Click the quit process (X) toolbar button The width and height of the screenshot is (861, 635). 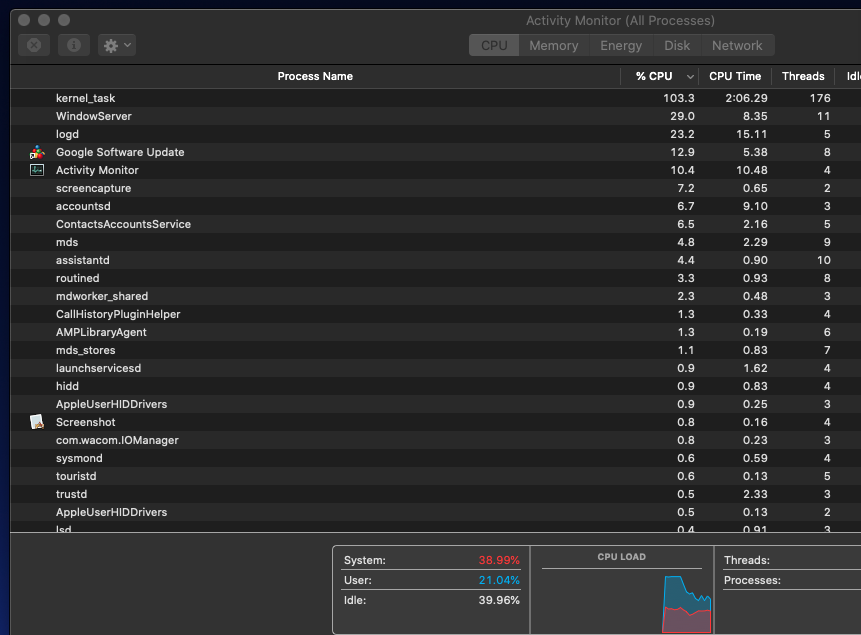click(34, 45)
